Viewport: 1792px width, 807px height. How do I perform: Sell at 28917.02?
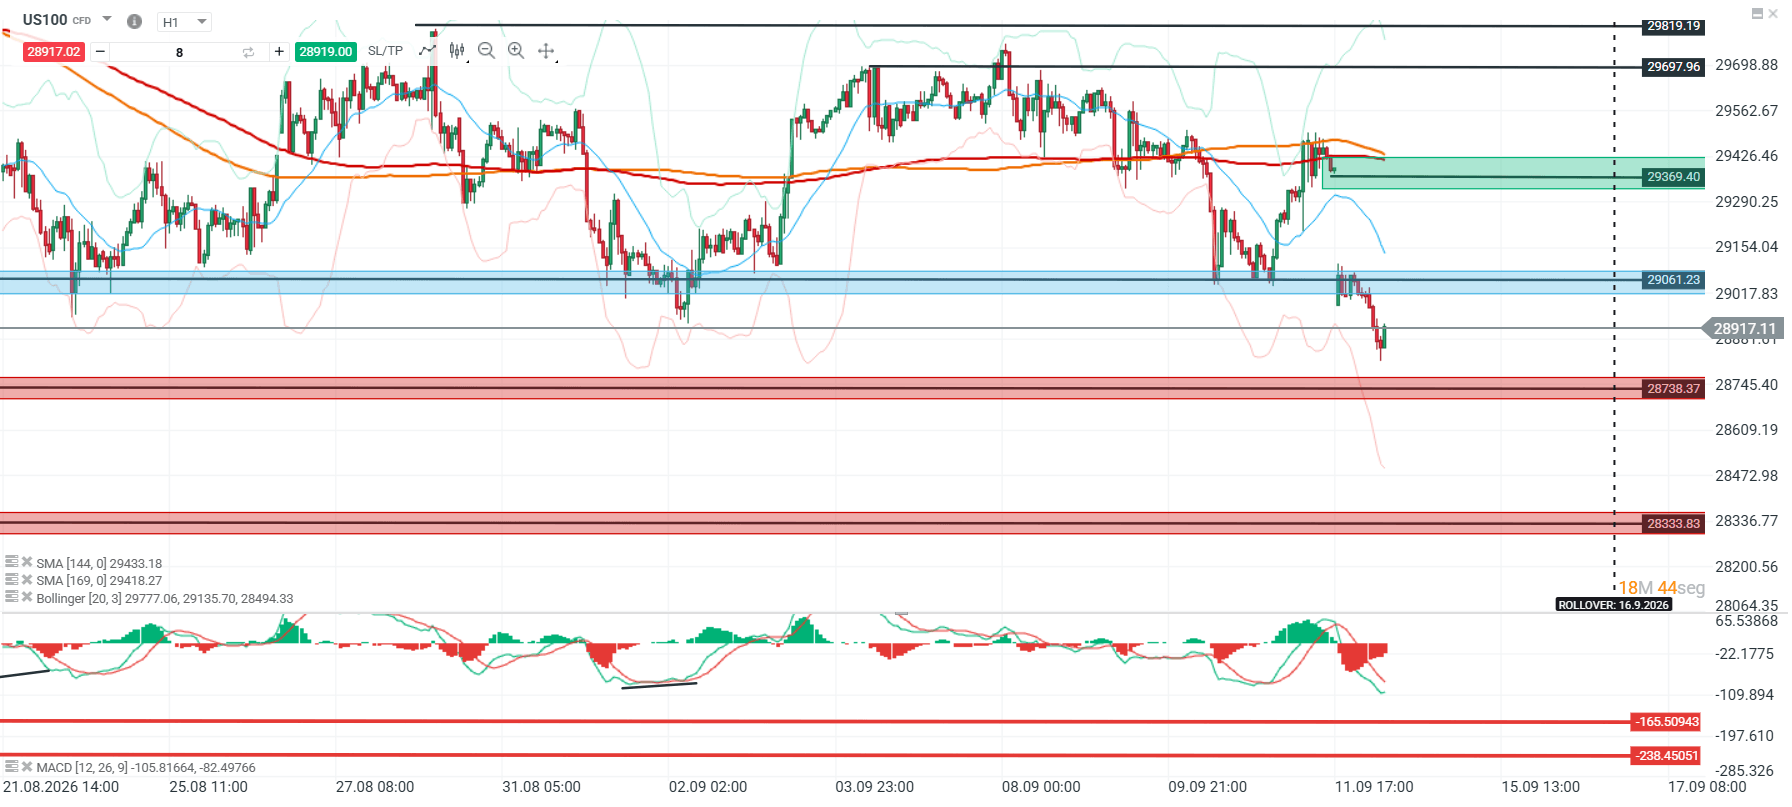[x=54, y=52]
